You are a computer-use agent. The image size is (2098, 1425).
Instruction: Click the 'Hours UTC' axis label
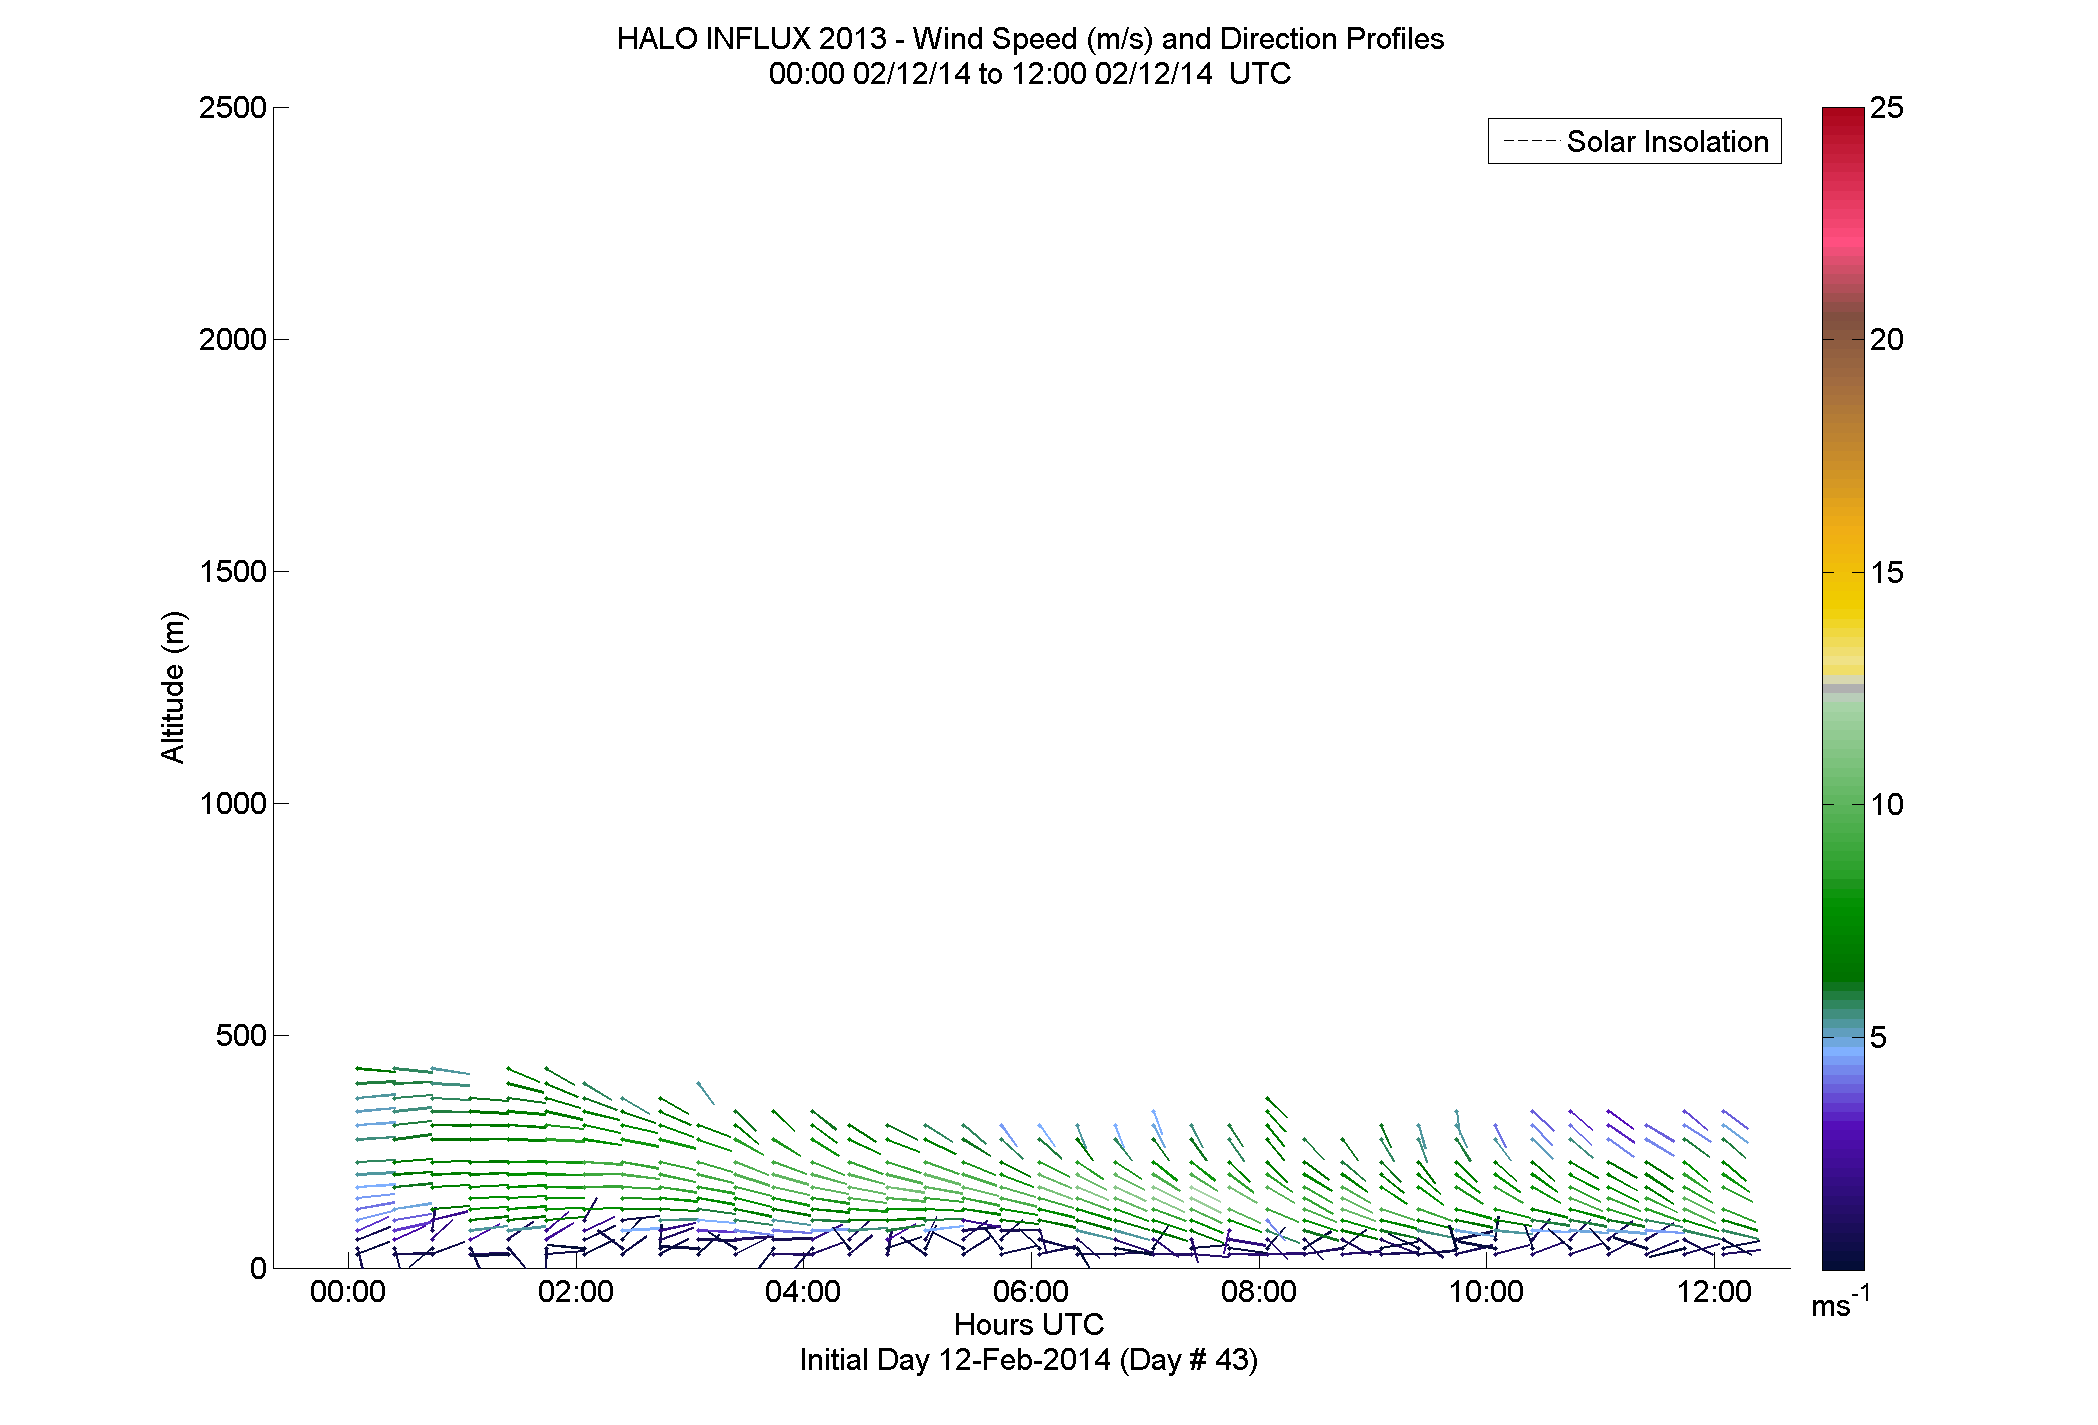click(x=1029, y=1324)
